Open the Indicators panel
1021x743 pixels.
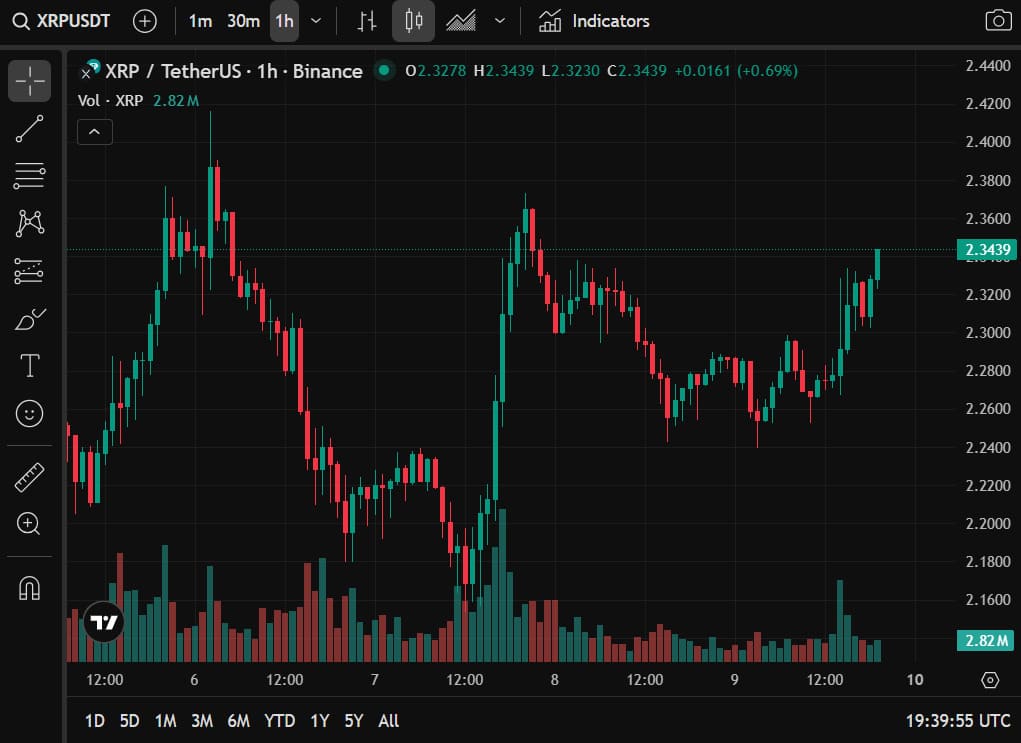(594, 21)
